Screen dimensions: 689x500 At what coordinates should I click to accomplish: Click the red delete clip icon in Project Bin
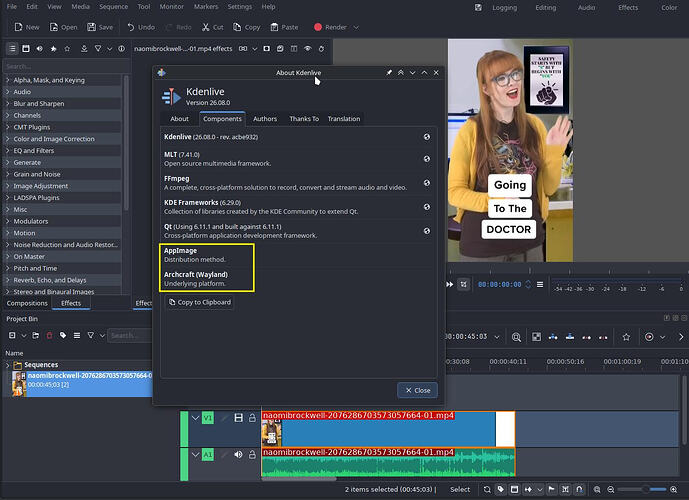(x=49, y=335)
